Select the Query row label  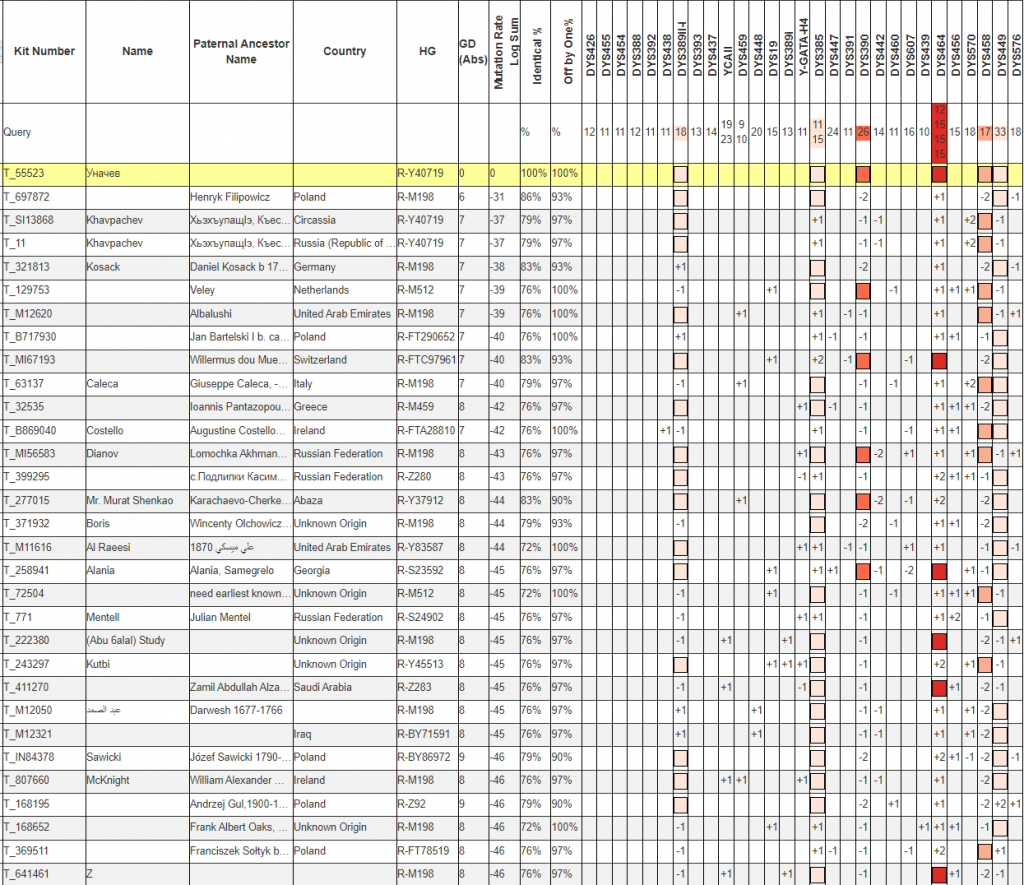point(18,131)
